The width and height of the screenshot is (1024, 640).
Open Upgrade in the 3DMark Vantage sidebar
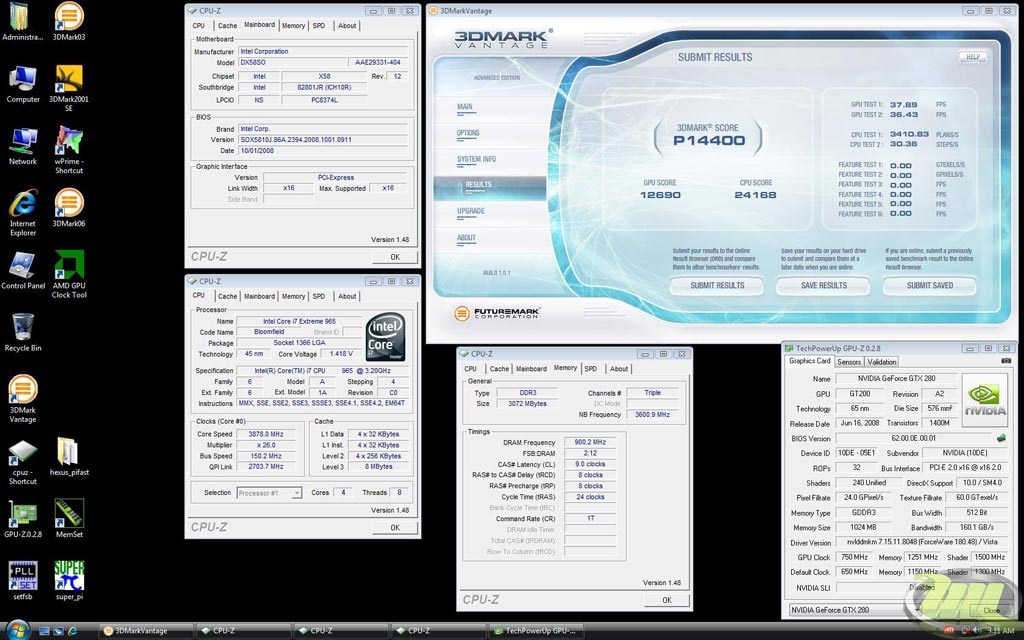click(x=471, y=212)
